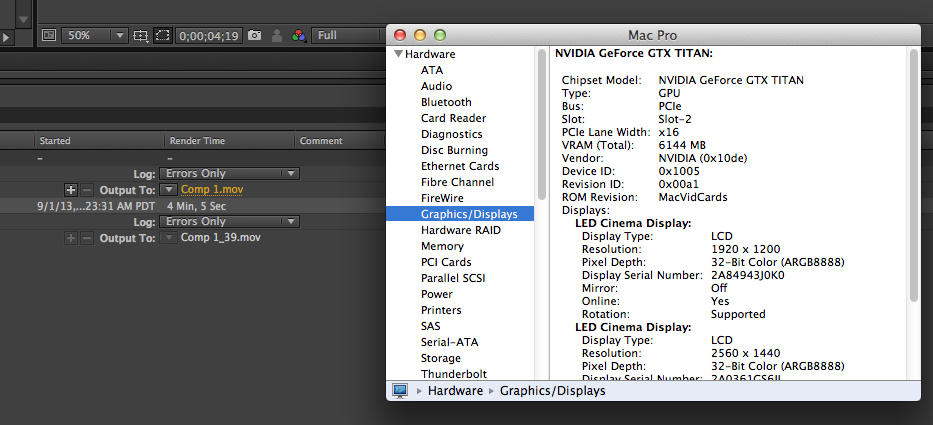Select Serial-ATA in the sidebar
Screen dimensions: 933x425
(449, 342)
